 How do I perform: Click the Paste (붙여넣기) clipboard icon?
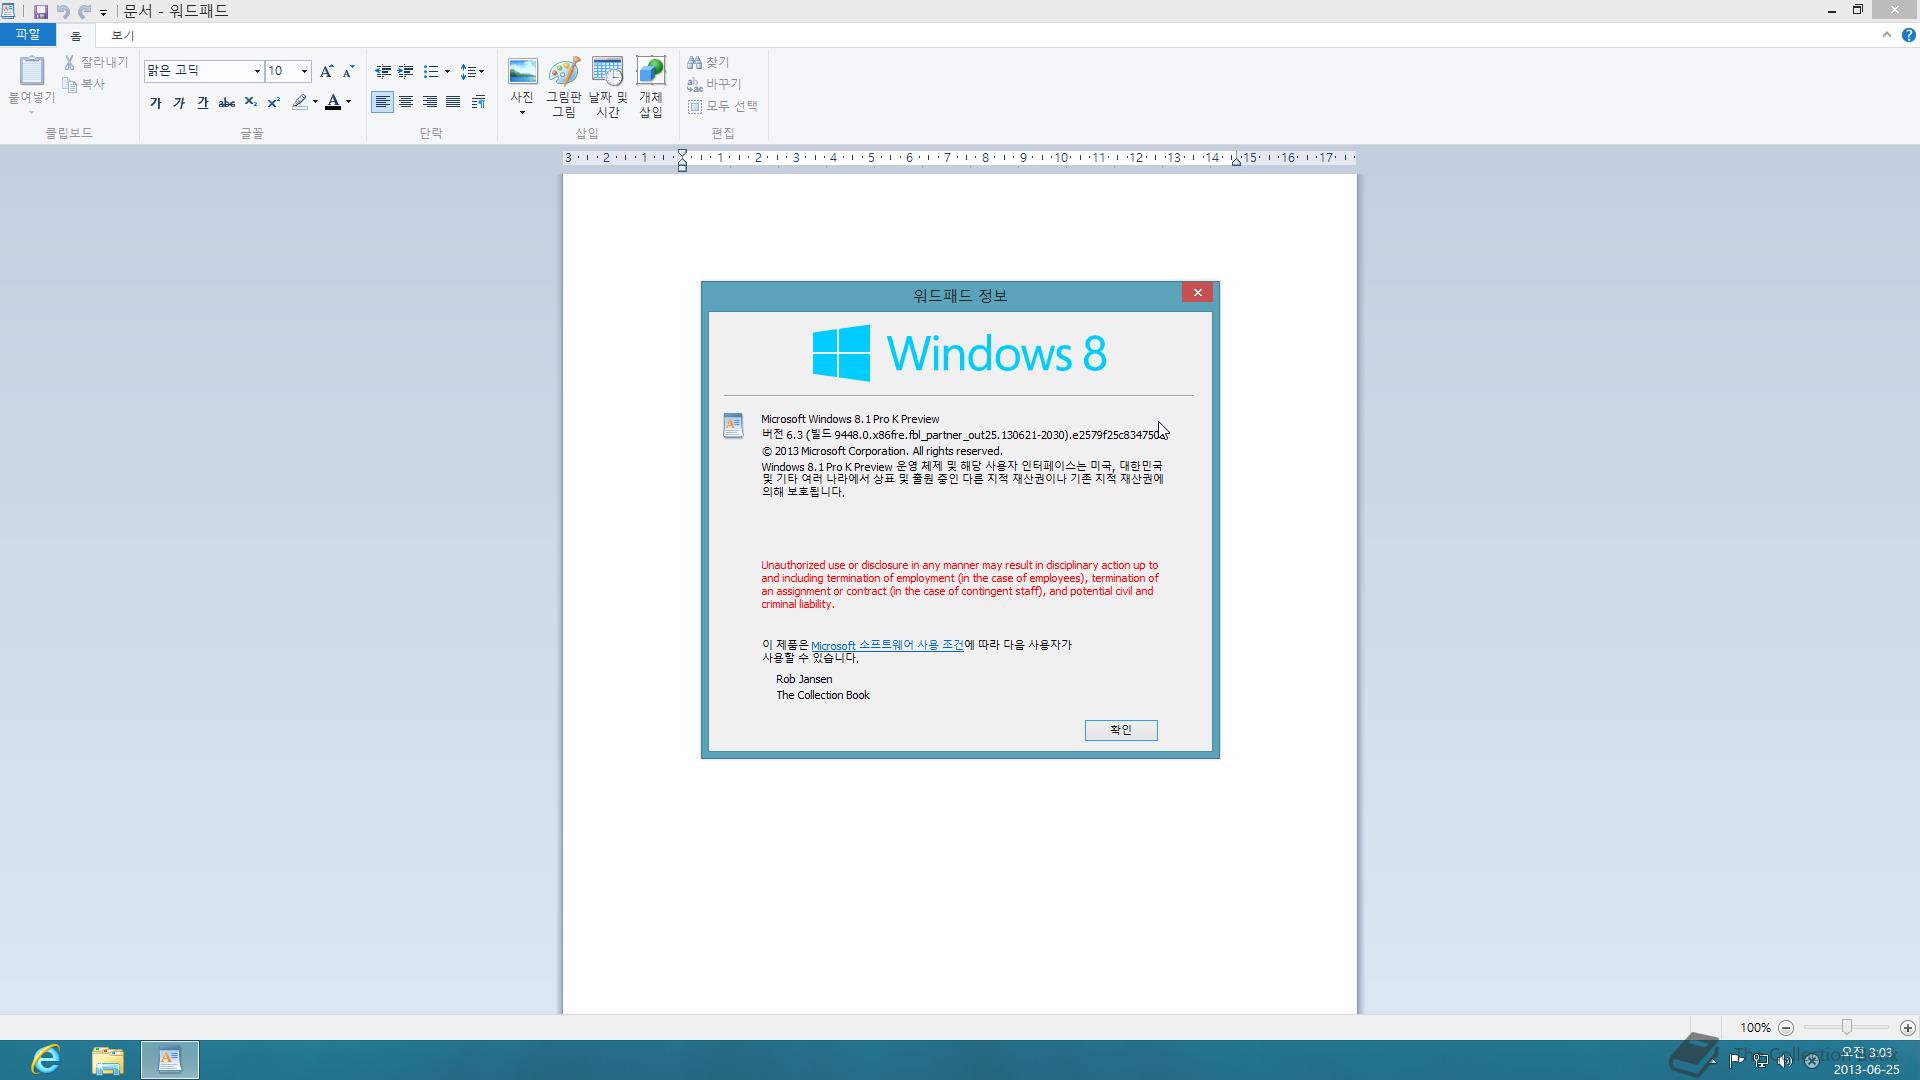tap(32, 71)
